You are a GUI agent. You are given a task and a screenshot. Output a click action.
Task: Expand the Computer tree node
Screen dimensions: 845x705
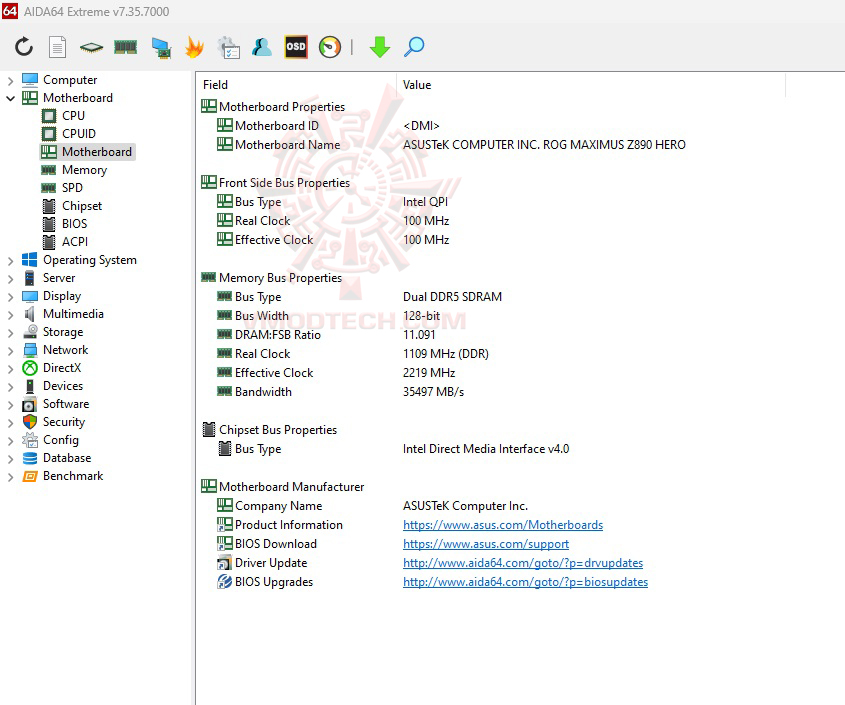coord(10,80)
